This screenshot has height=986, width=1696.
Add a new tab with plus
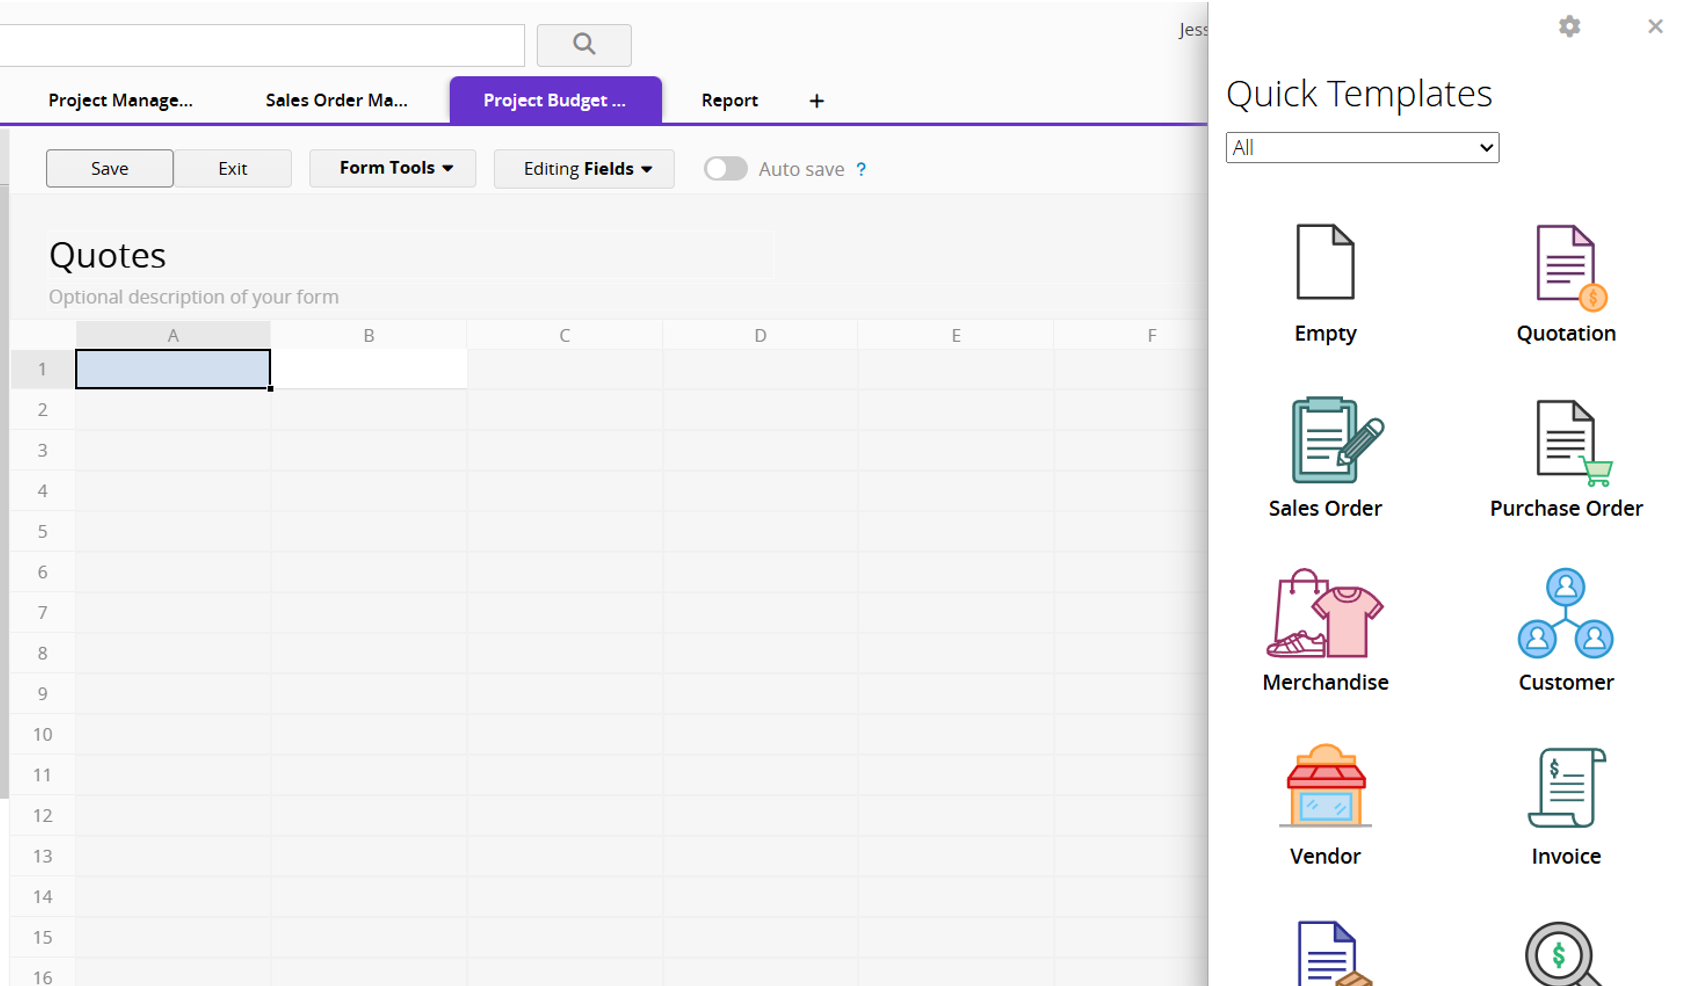816,101
